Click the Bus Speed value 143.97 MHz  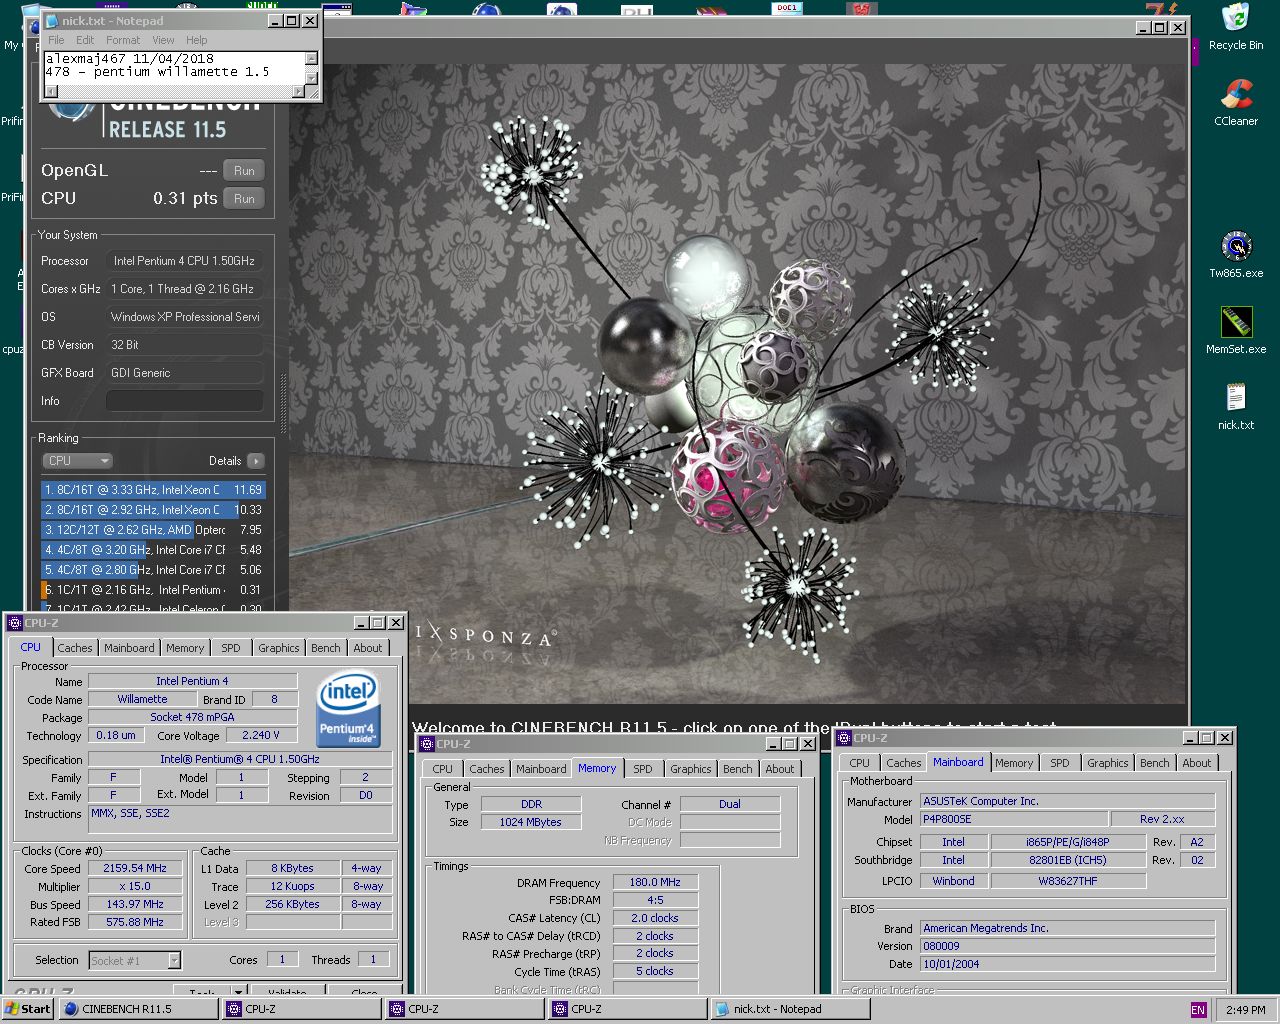pos(135,904)
